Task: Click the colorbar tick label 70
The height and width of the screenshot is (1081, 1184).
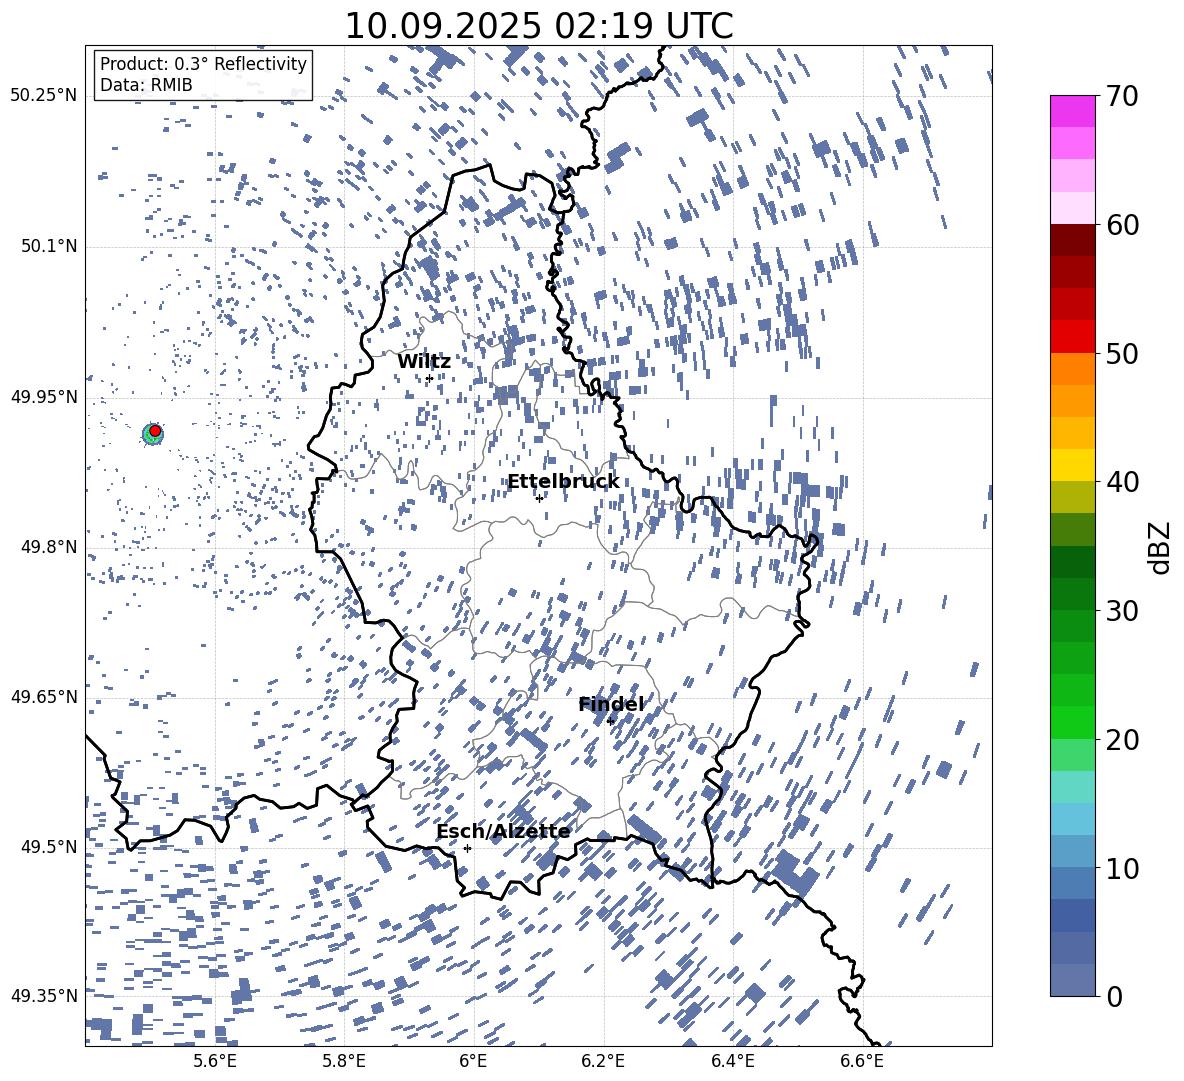Action: tap(1123, 96)
